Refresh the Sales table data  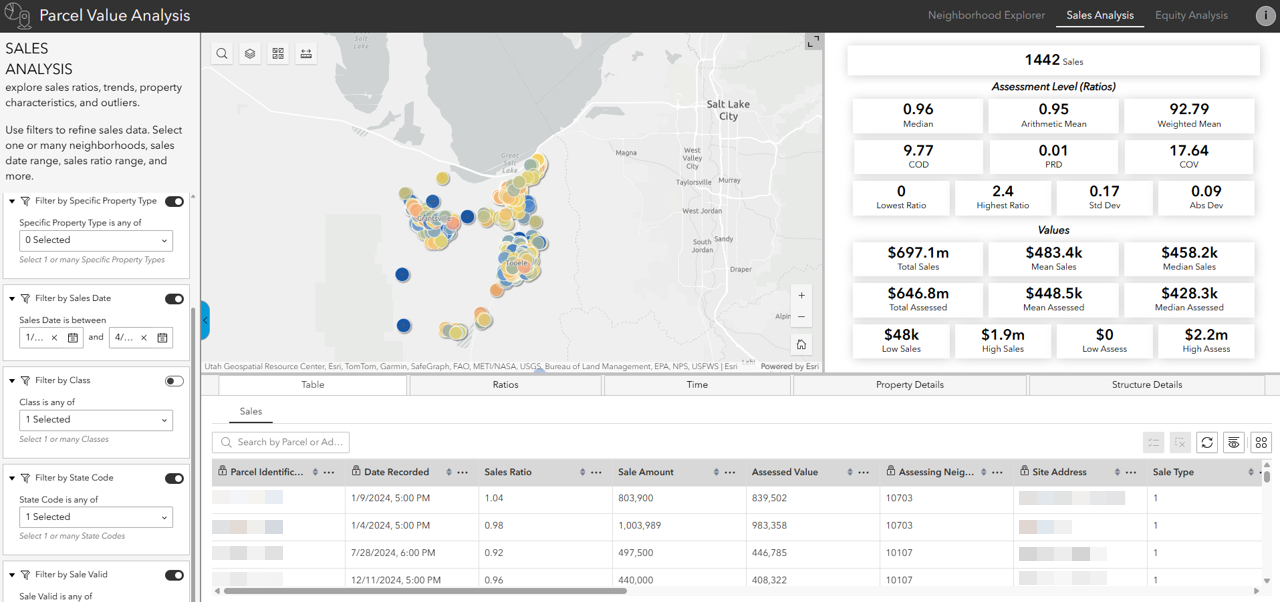[1207, 442]
